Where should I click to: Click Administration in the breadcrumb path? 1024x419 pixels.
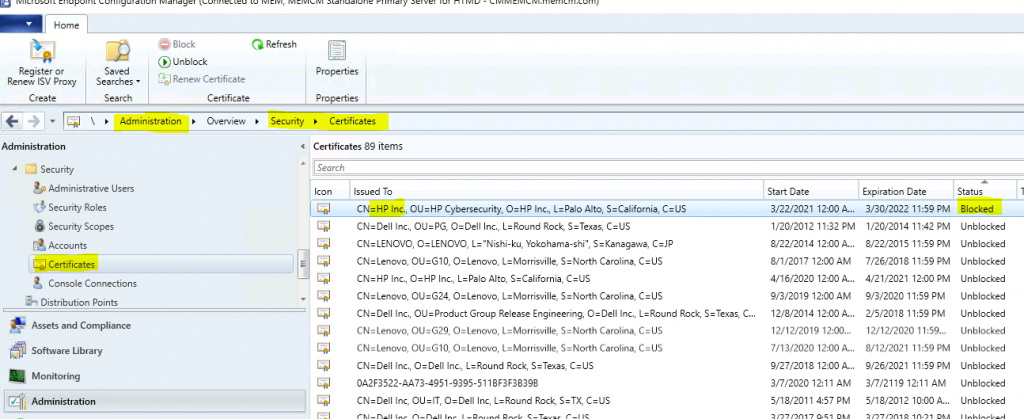point(150,121)
